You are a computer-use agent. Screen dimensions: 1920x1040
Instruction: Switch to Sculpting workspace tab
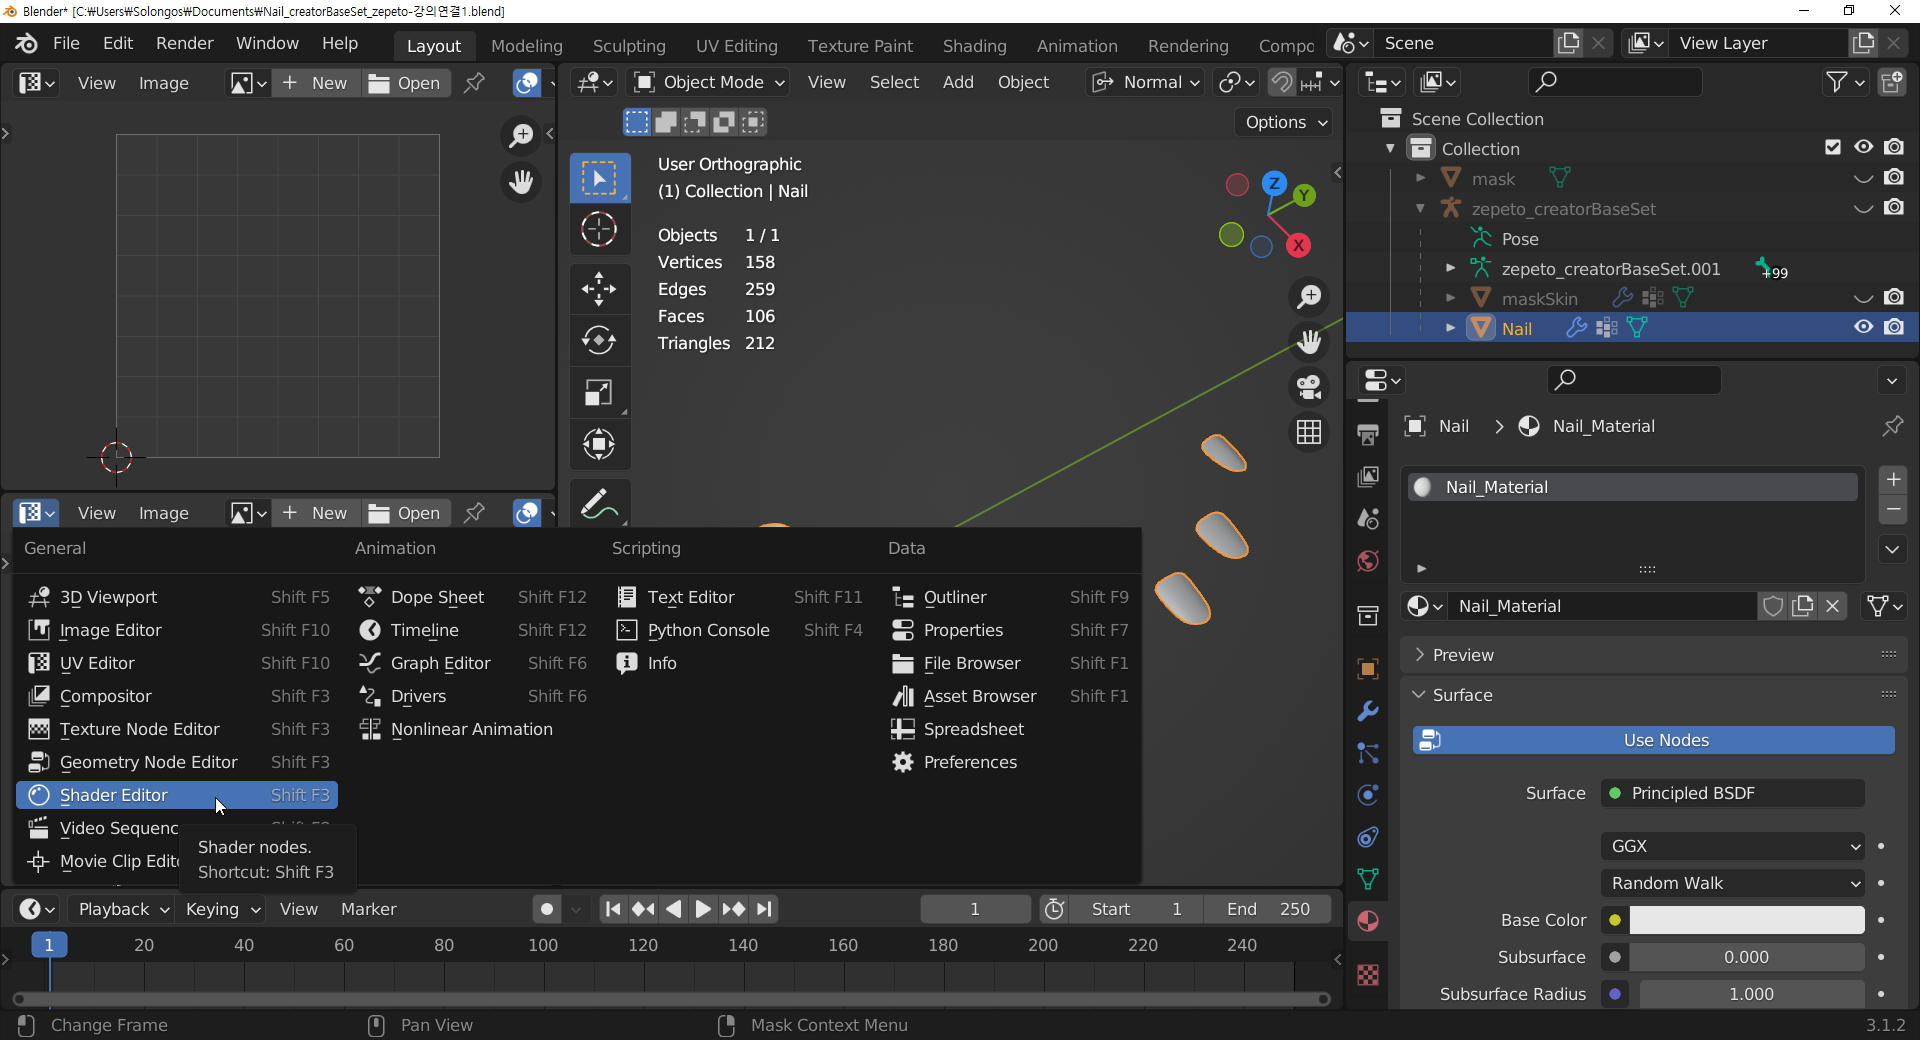click(629, 46)
